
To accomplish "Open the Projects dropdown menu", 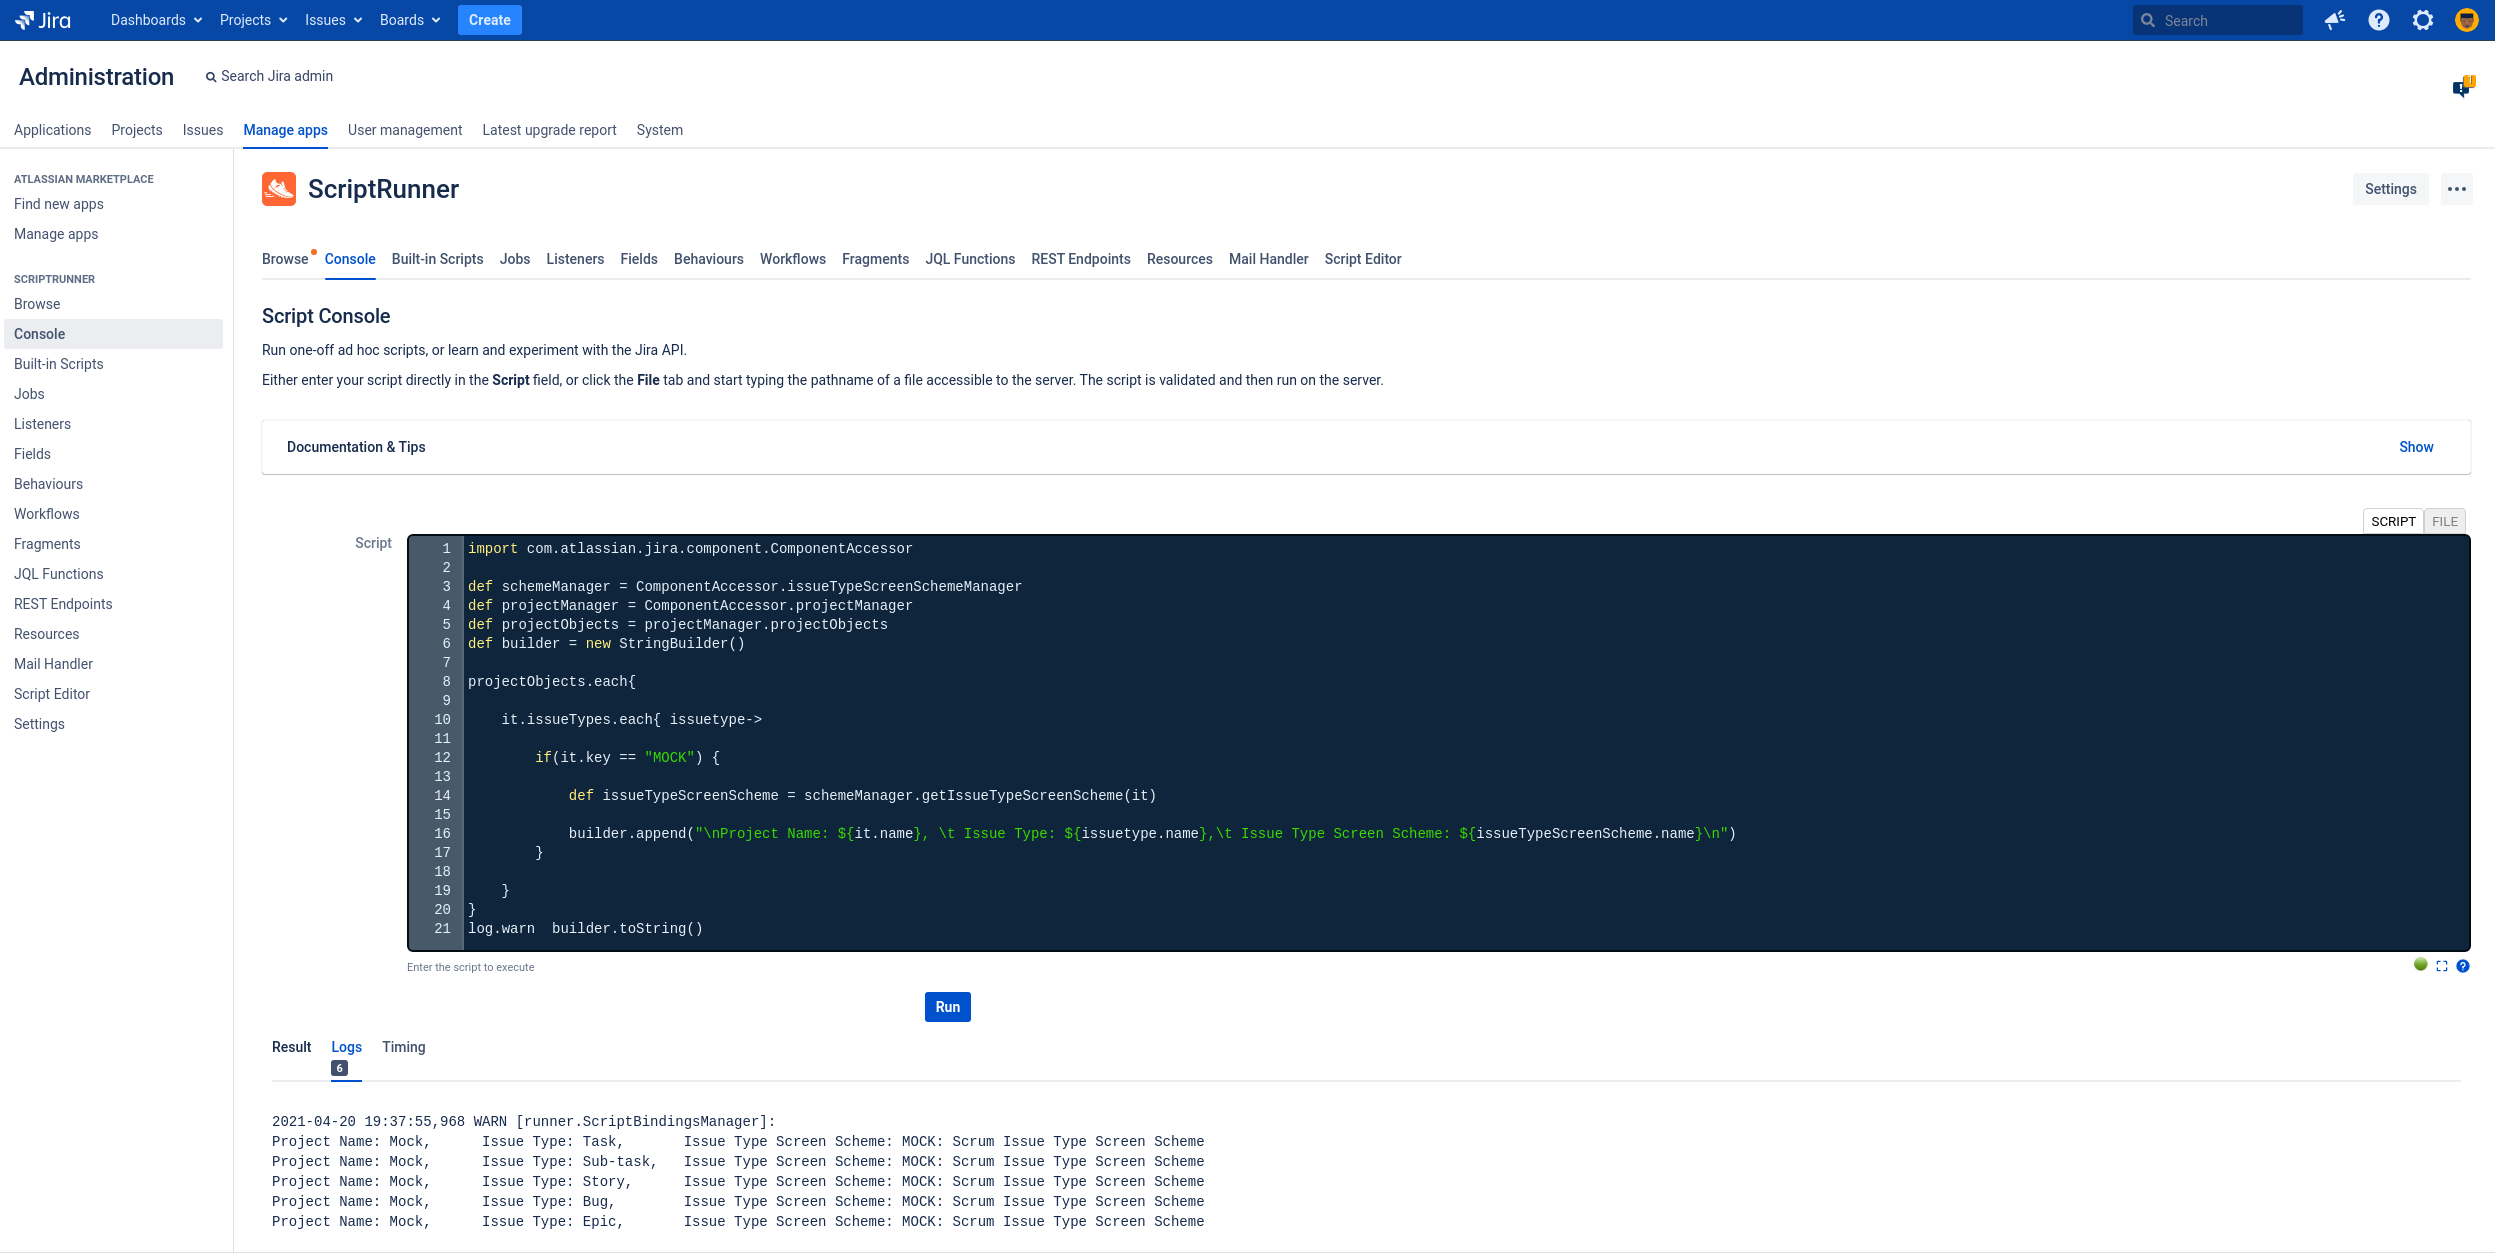I will tap(252, 20).
